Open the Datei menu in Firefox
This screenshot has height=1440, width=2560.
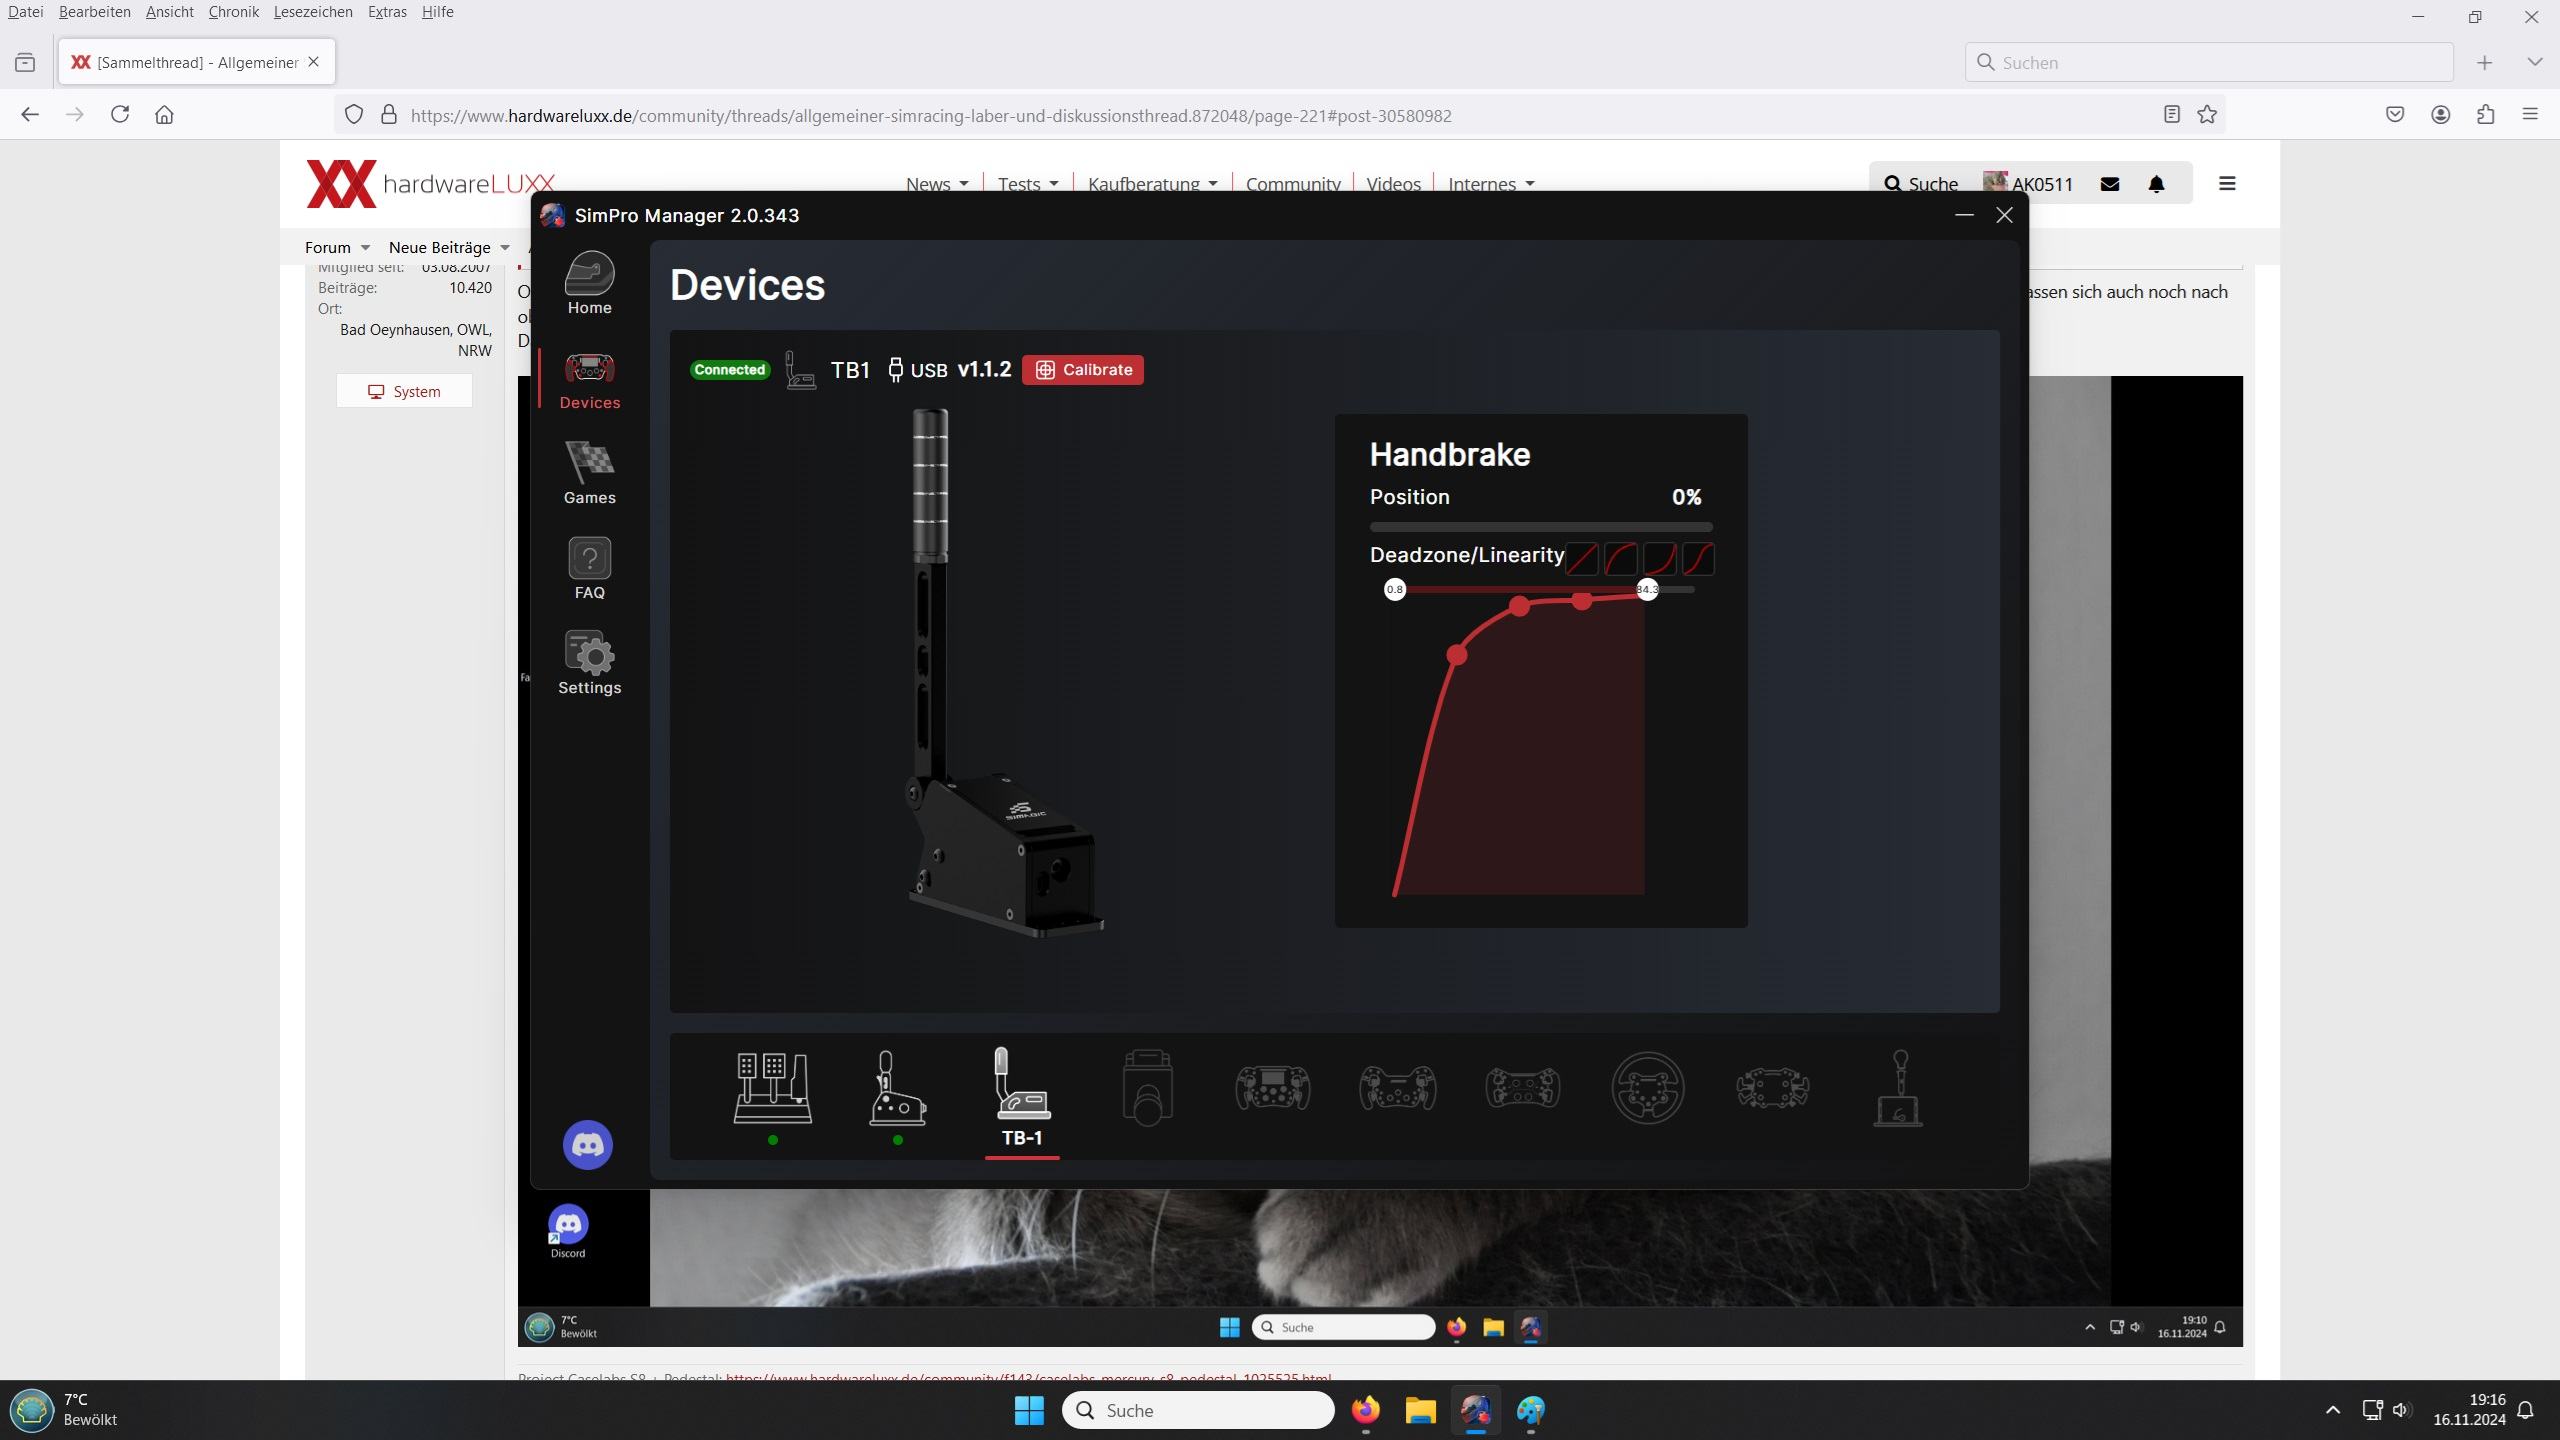pyautogui.click(x=26, y=12)
